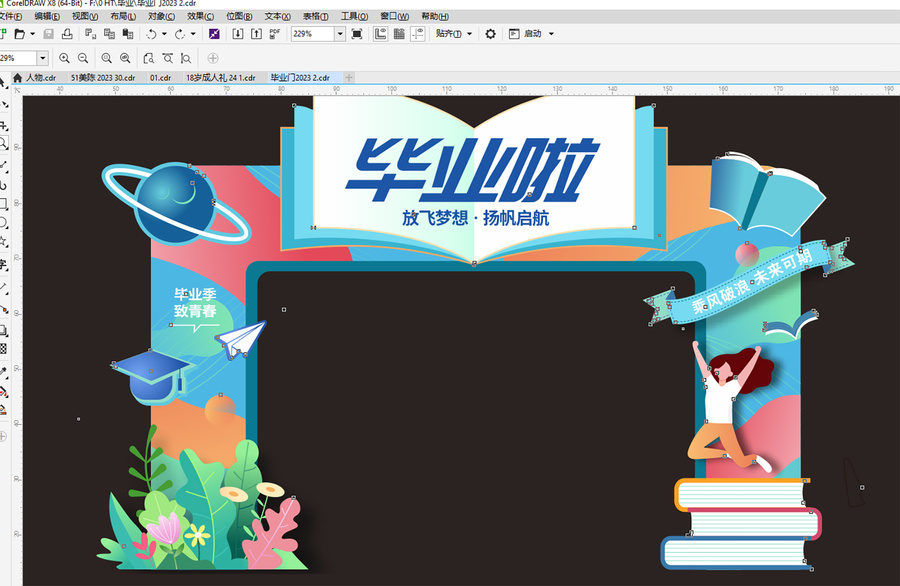Undo the last action
Screen dimensions: 900x586
[152, 34]
